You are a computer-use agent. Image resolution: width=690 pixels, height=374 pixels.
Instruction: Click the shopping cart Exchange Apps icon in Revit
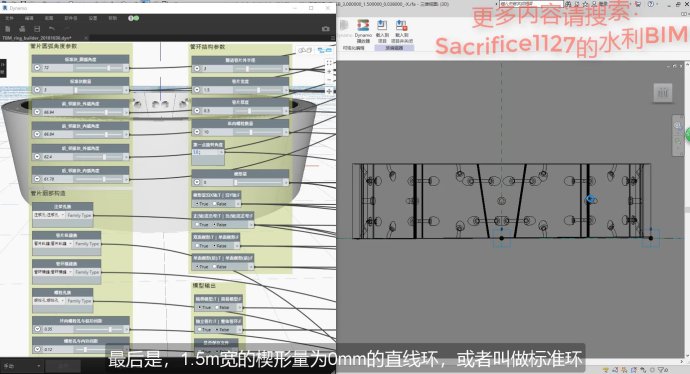point(638,4)
